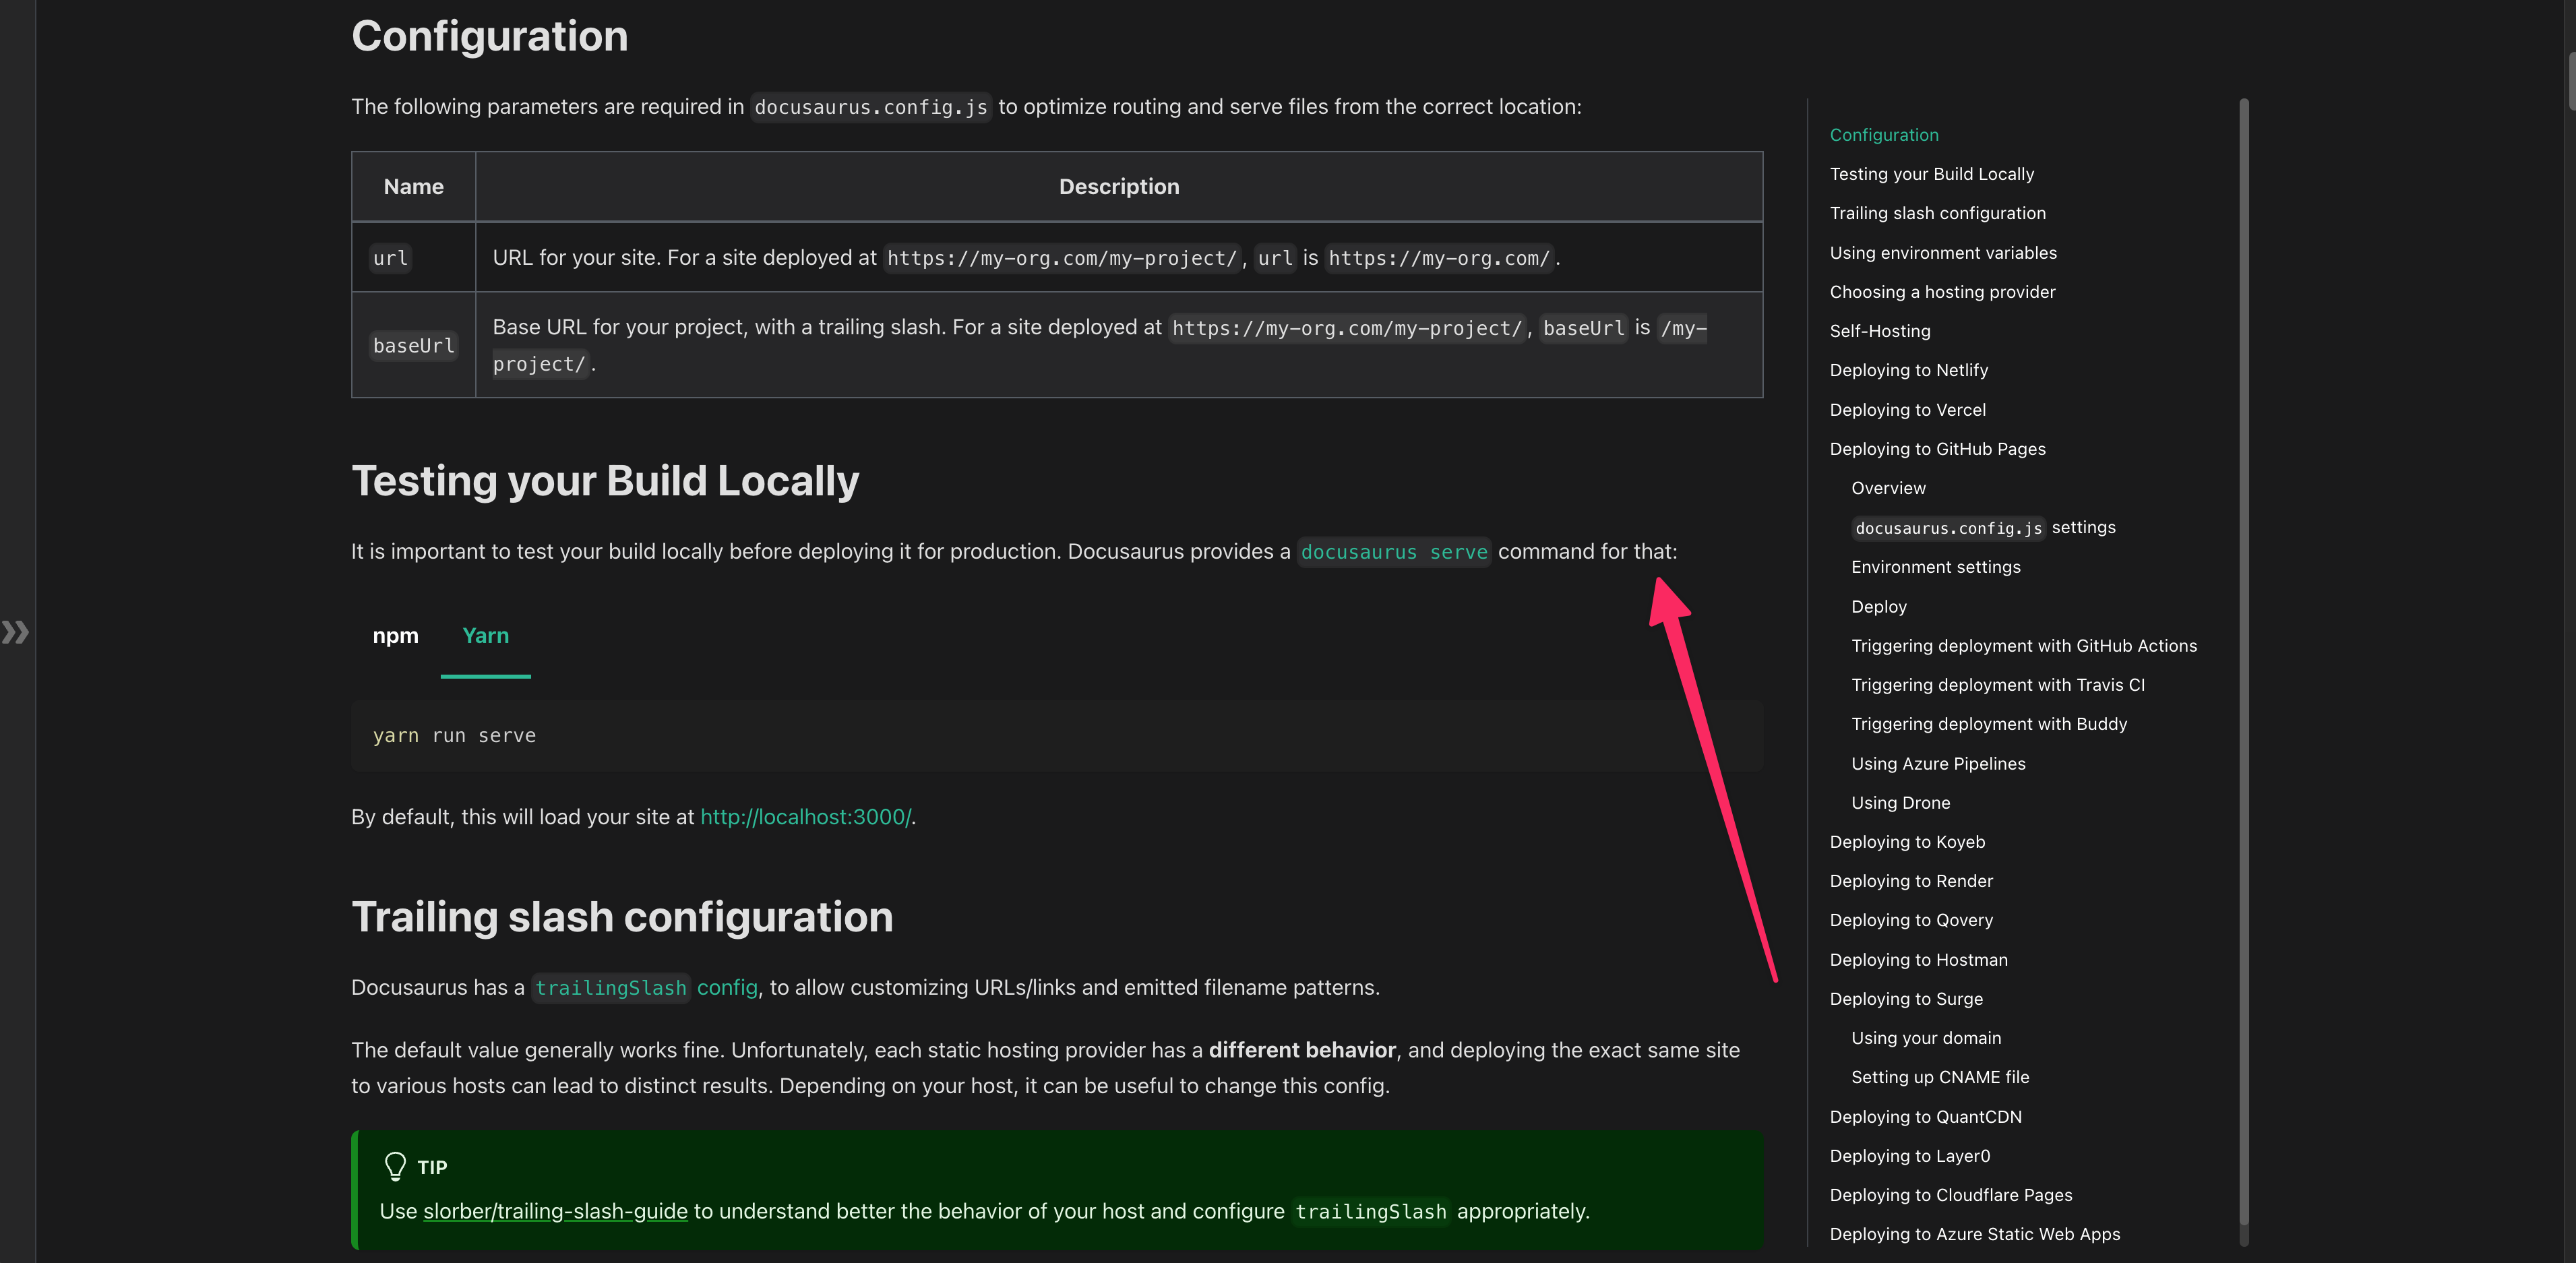Click the yarn run serve code block

1056,736
